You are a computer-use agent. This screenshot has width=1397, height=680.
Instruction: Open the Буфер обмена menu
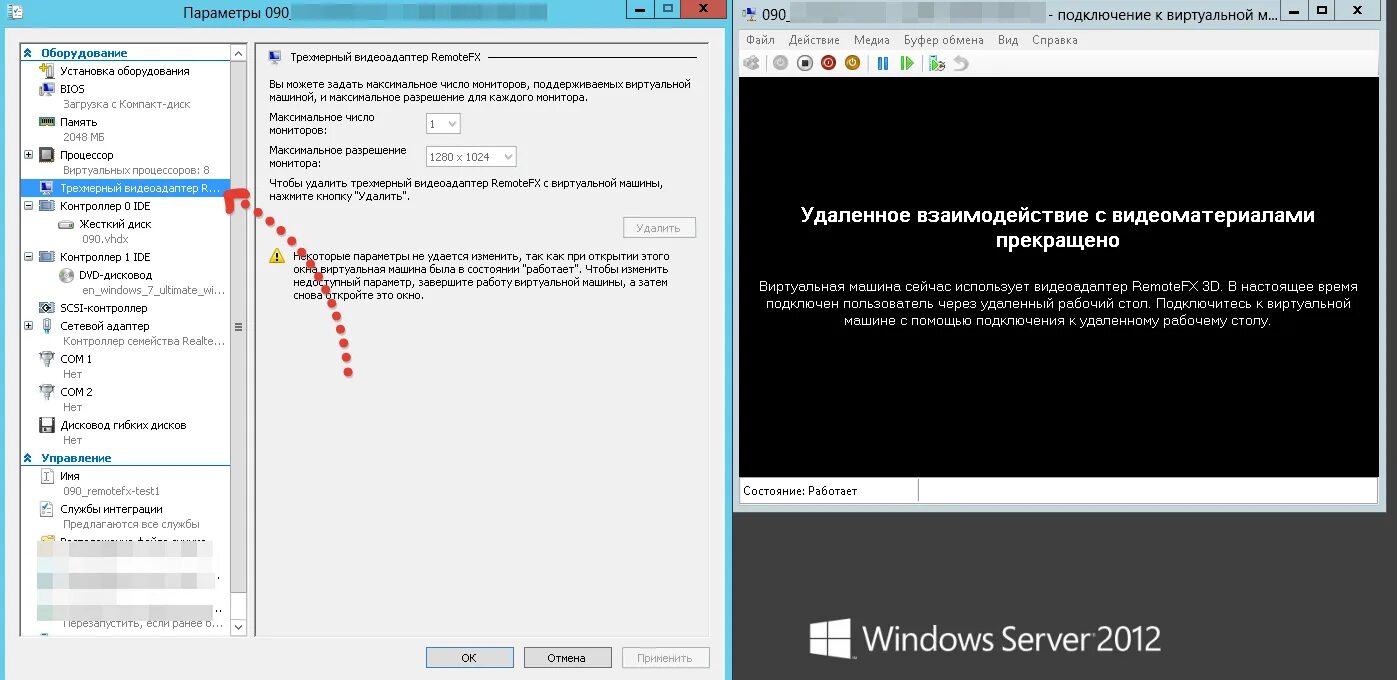[x=944, y=40]
